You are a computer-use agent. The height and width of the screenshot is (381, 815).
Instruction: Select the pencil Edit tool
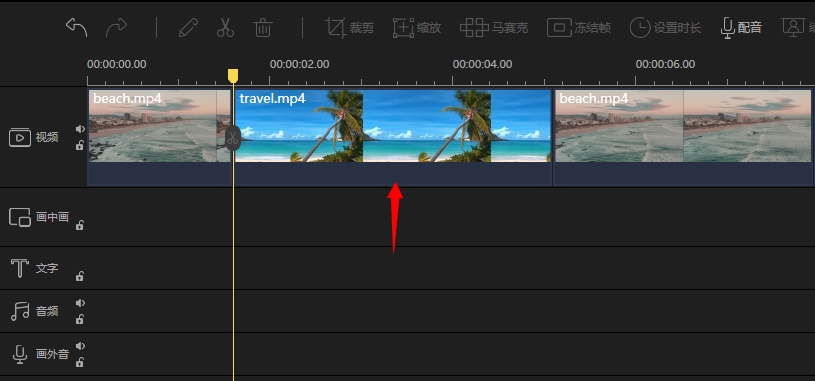188,28
